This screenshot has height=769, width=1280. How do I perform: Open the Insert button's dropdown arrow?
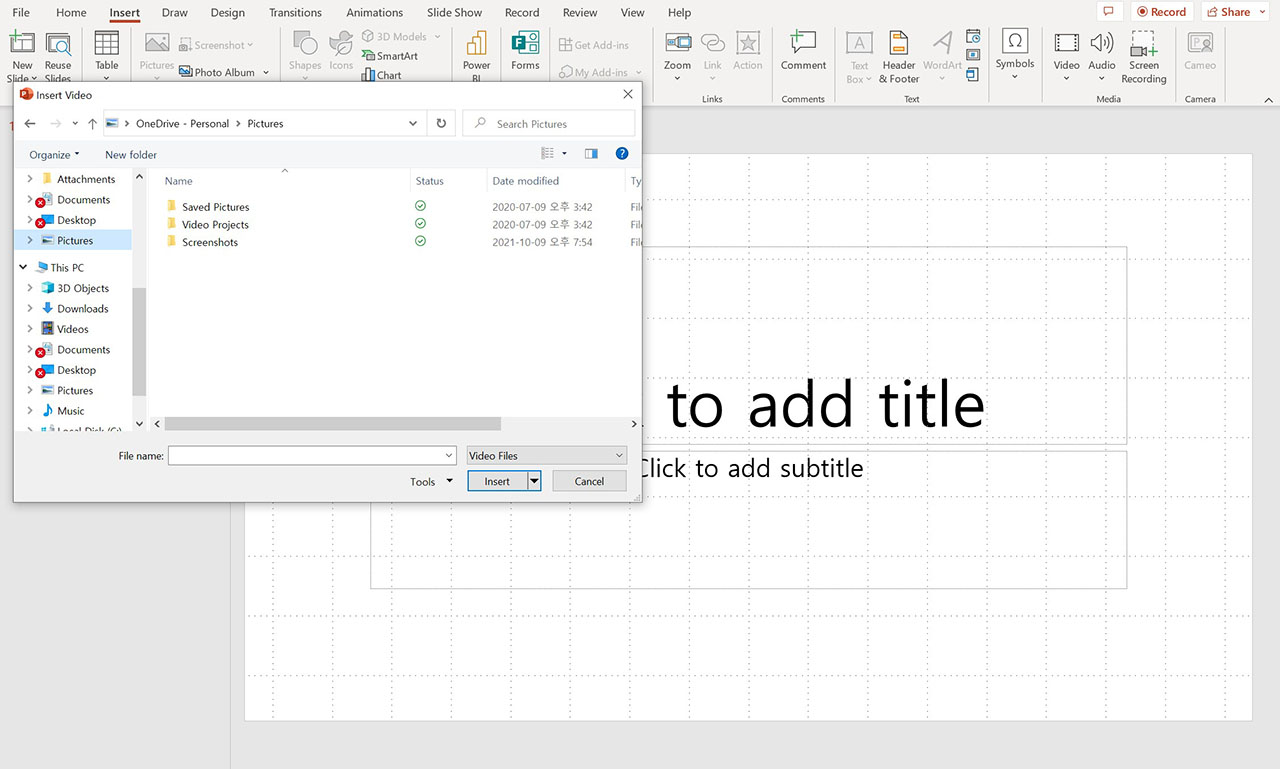tap(534, 481)
